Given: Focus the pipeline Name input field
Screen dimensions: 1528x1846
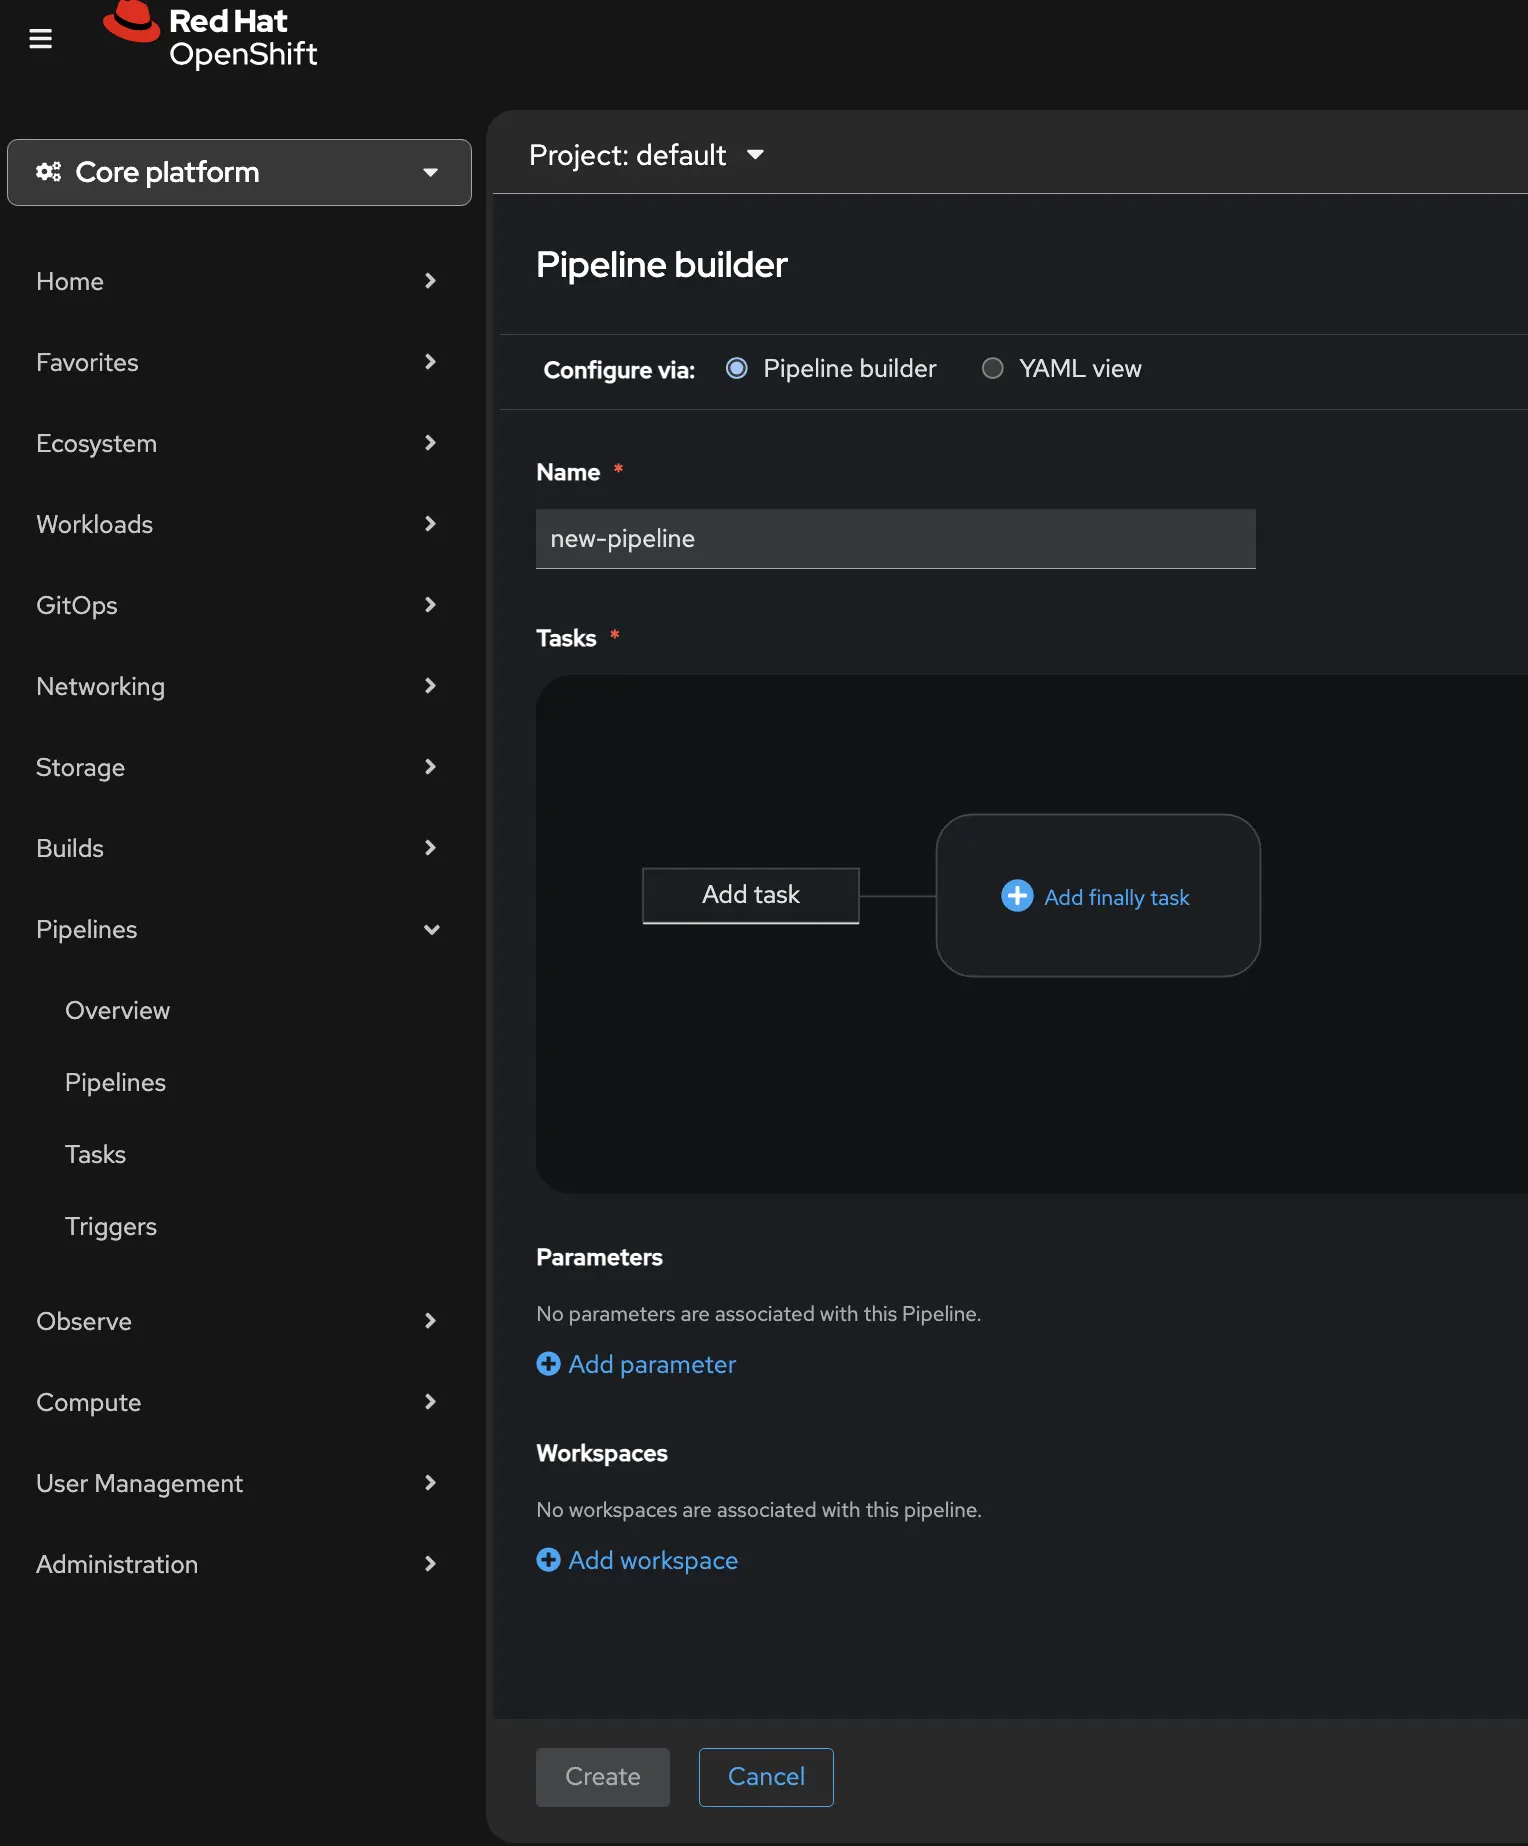Looking at the screenshot, I should 896,539.
